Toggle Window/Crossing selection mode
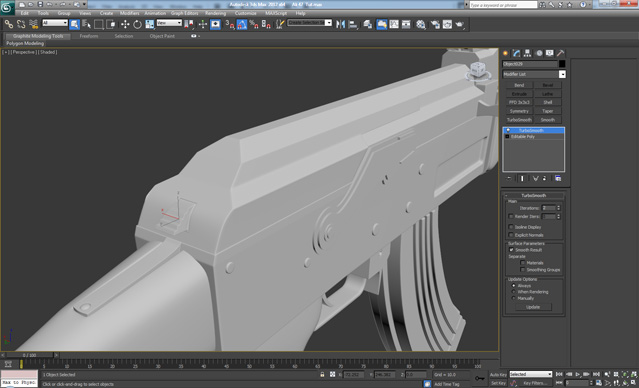Image resolution: width=639 pixels, height=388 pixels. [111, 24]
